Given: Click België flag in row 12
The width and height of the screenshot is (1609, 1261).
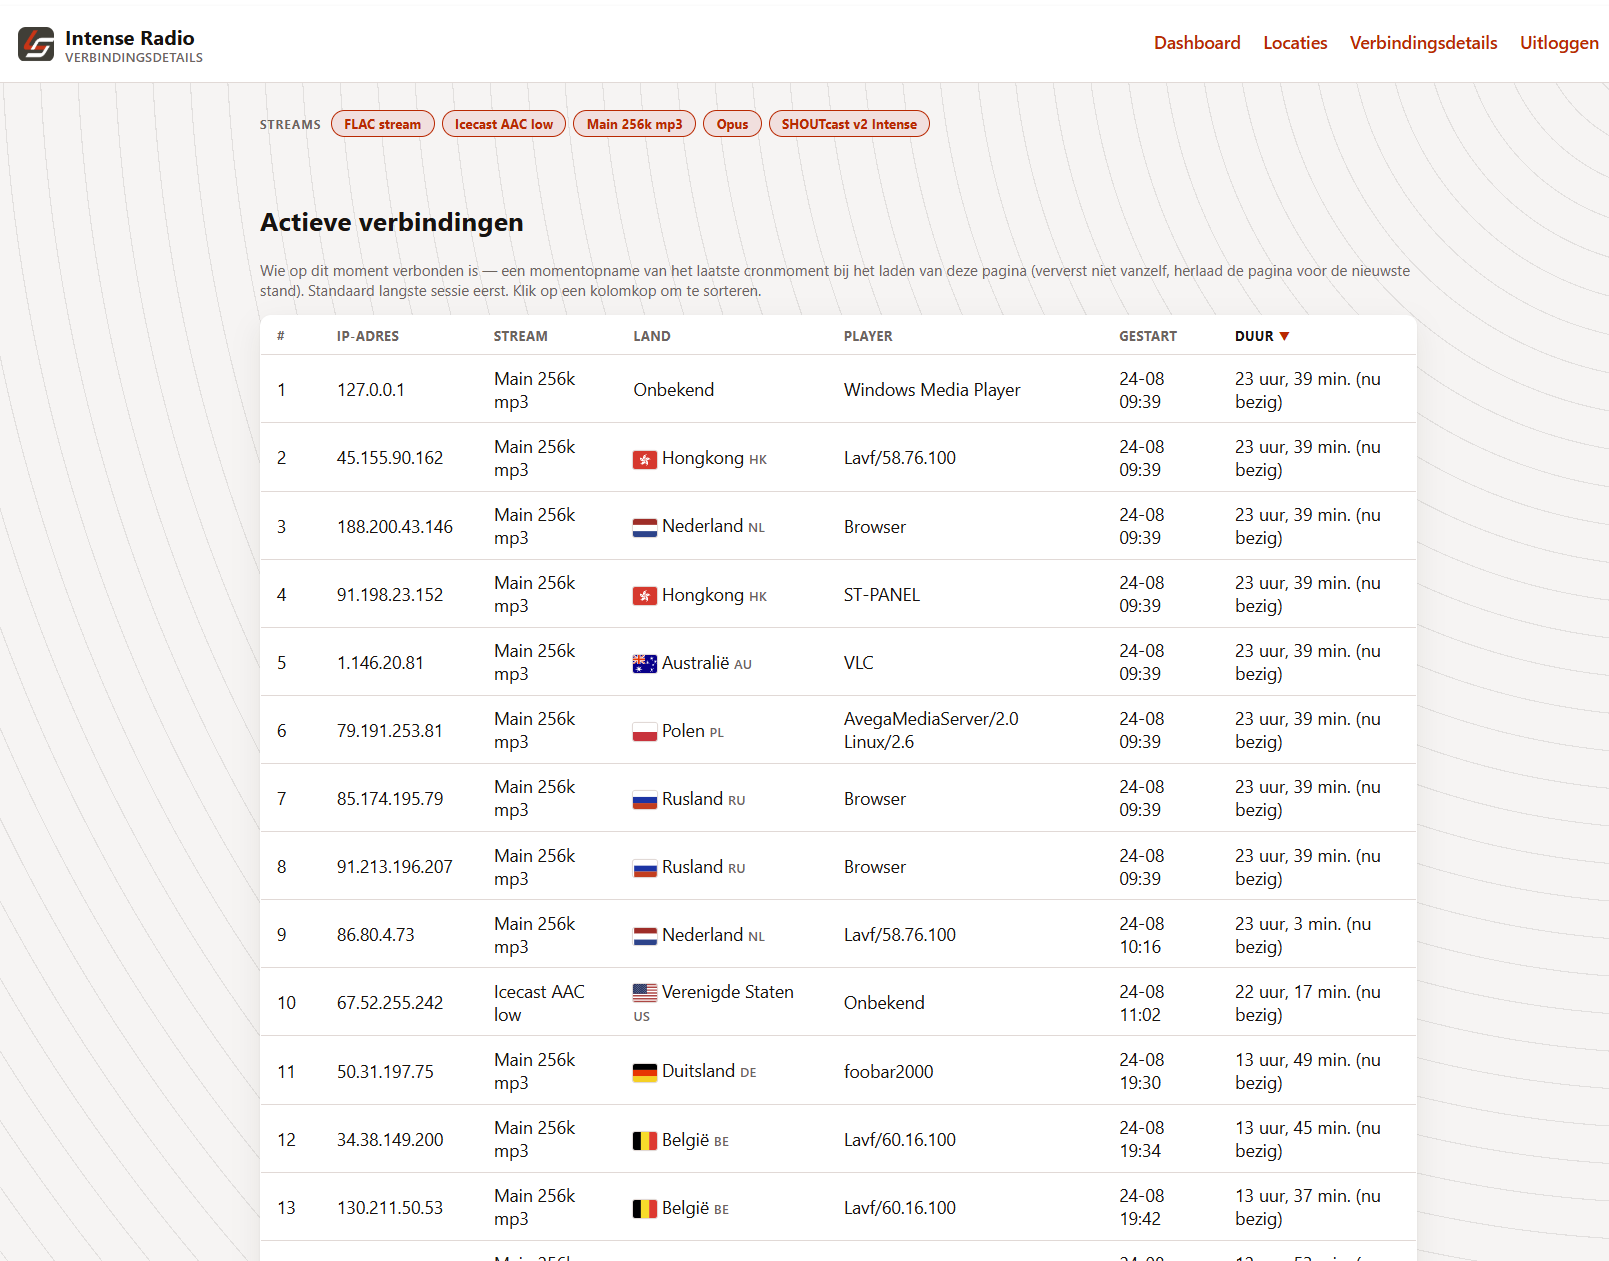Looking at the screenshot, I should click(645, 1141).
